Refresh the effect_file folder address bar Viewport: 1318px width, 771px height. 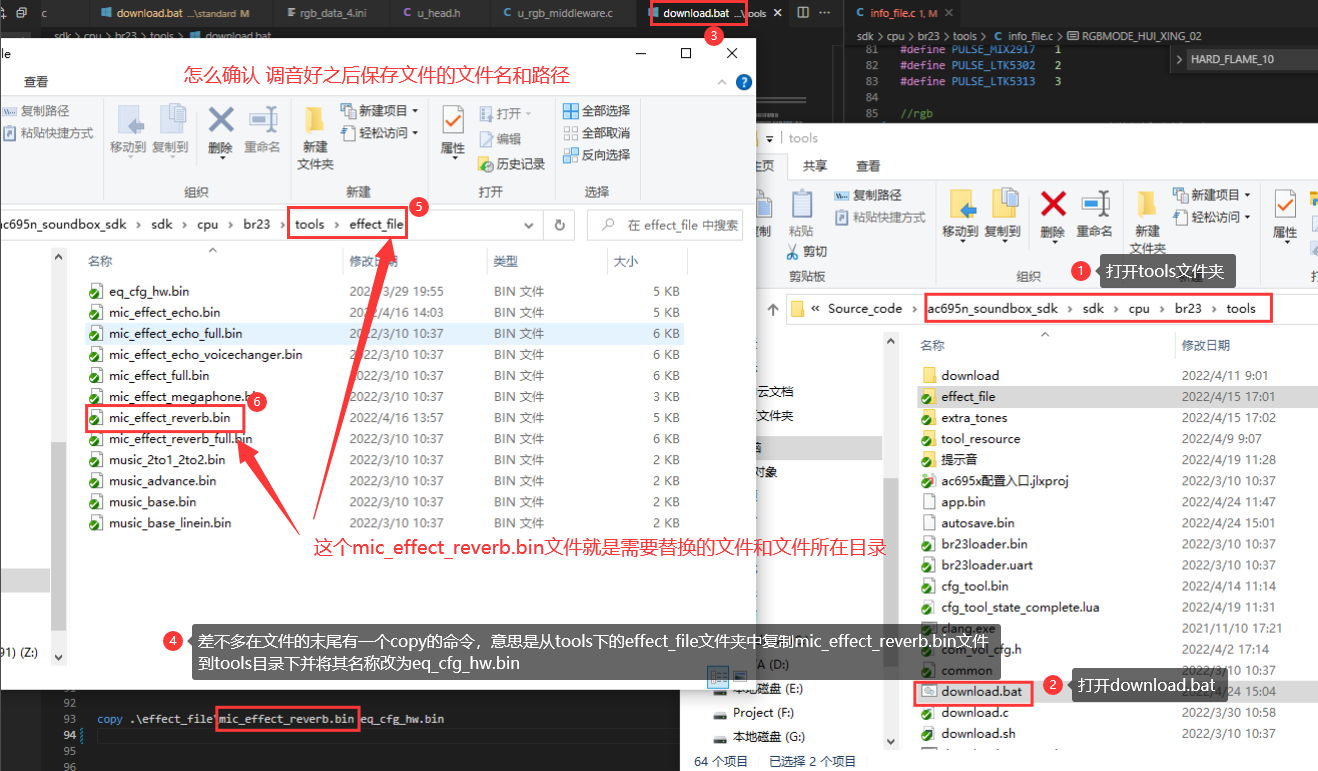[x=560, y=225]
